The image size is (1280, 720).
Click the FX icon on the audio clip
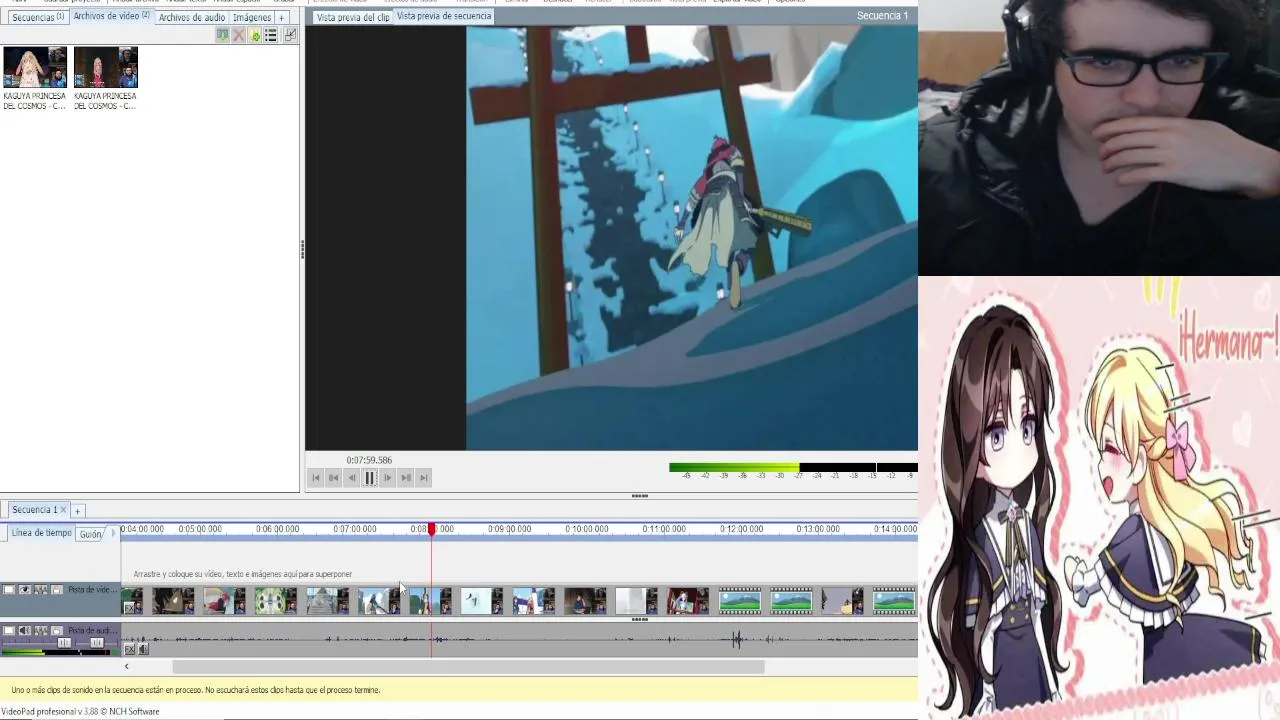tap(130, 649)
